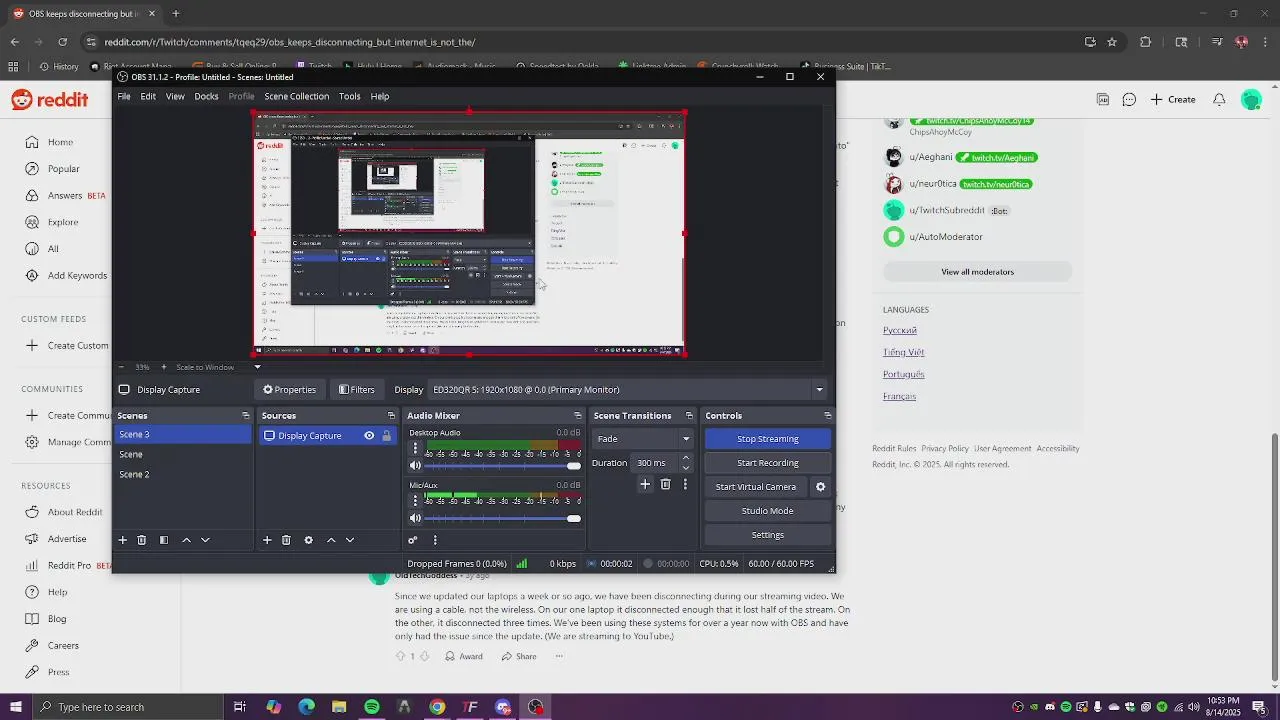The image size is (1280, 720).
Task: Open source Properties button in toolbar
Action: pyautogui.click(x=289, y=390)
